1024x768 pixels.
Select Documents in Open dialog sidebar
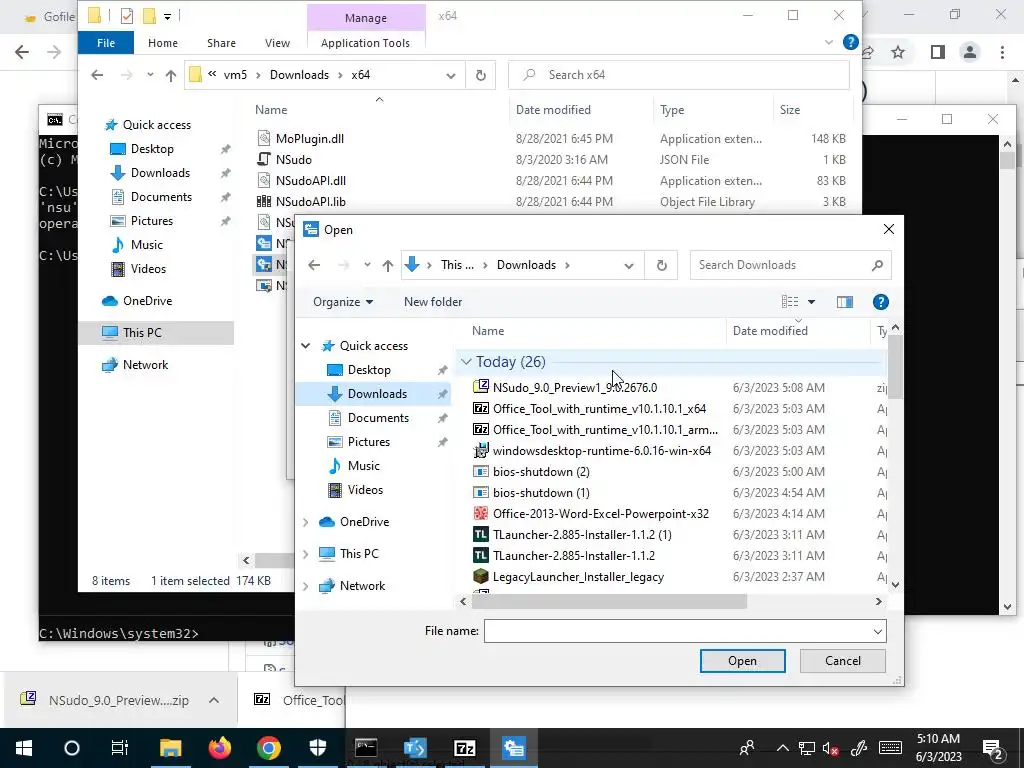378,418
